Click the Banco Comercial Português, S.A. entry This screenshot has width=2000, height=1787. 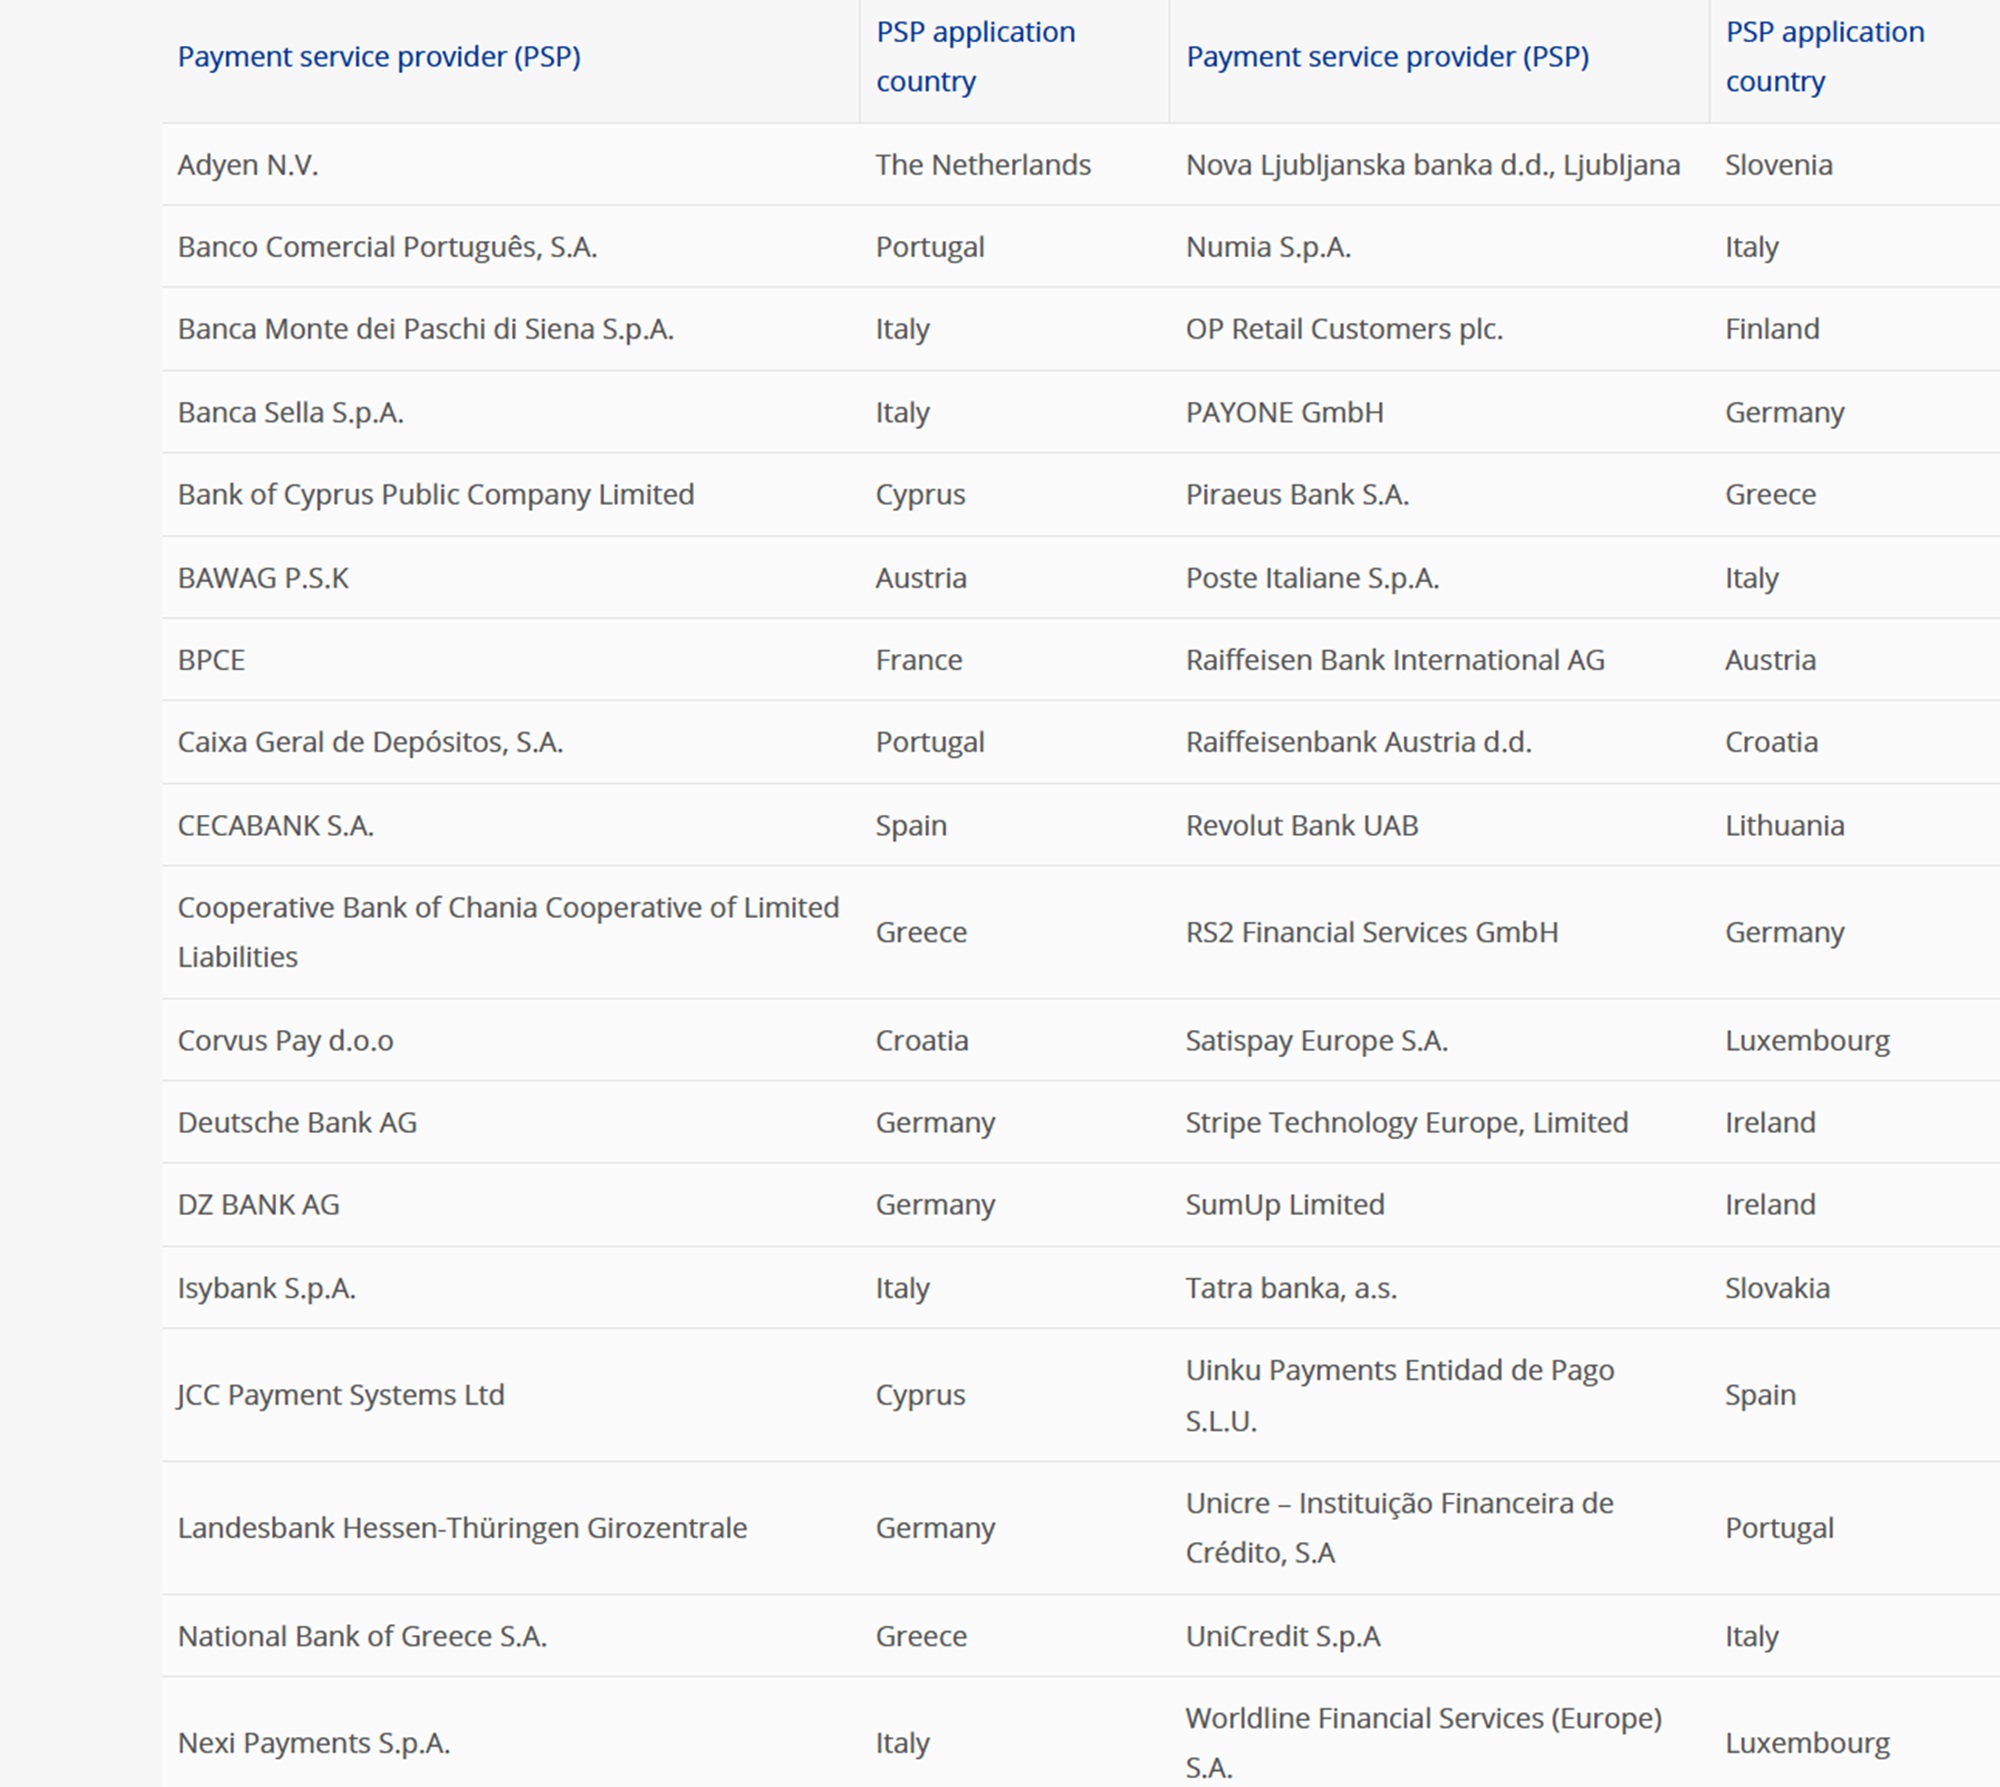387,247
